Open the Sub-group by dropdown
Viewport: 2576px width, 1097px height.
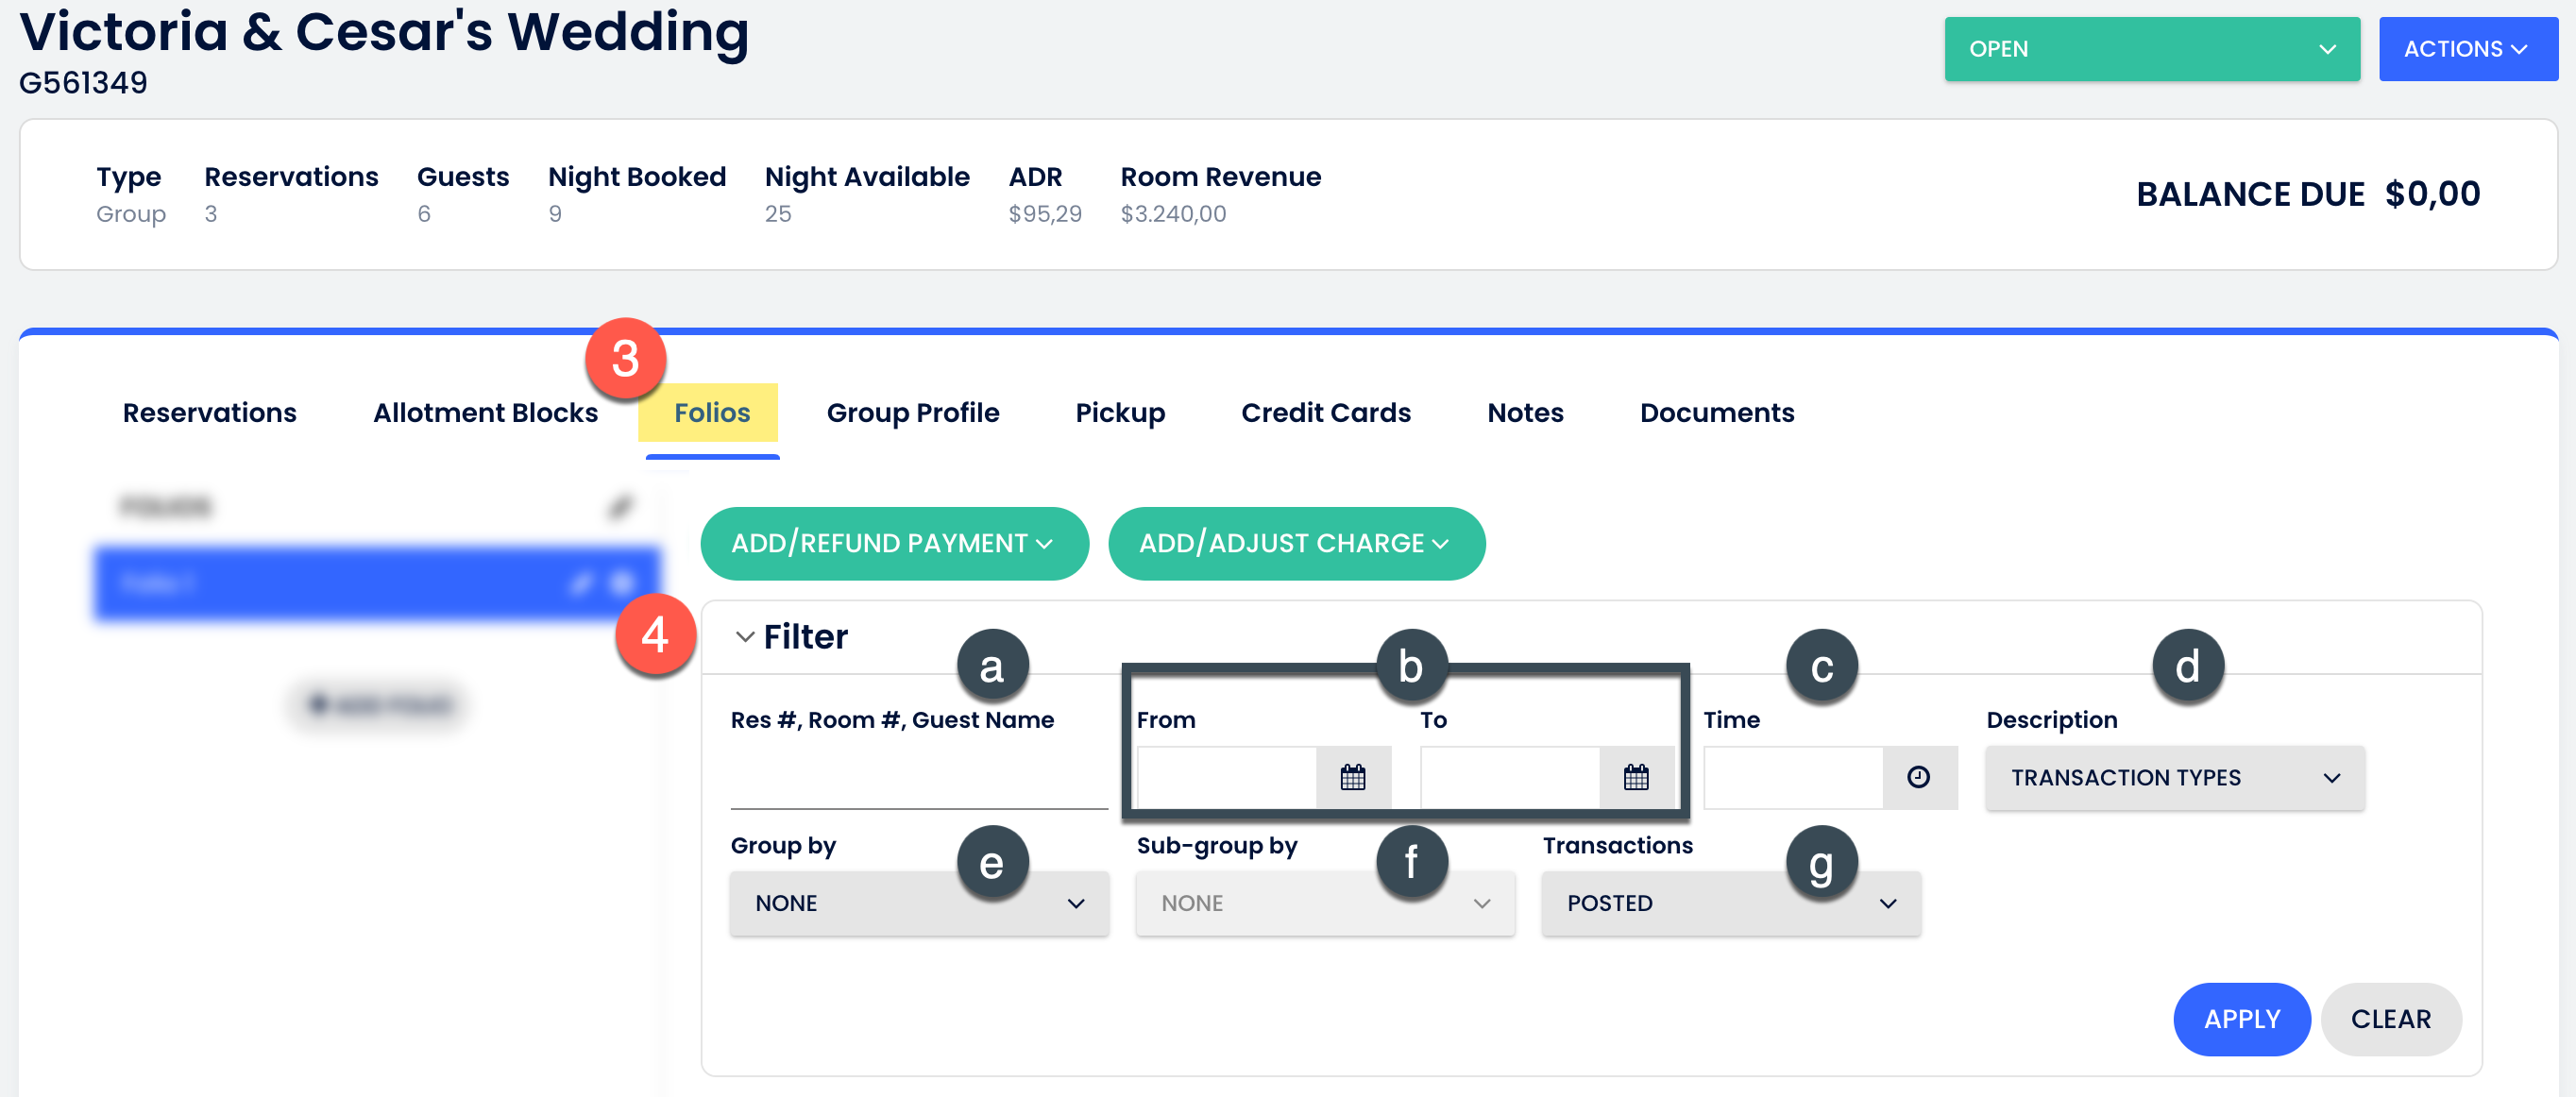click(x=1324, y=903)
